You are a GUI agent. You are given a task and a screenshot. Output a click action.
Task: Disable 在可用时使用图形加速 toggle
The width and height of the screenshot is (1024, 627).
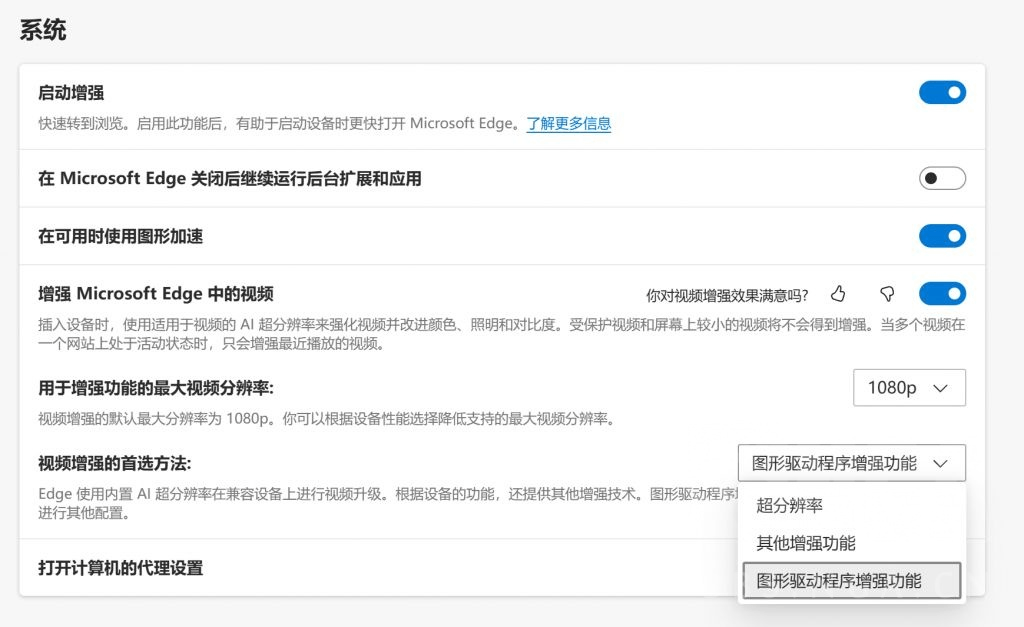942,236
